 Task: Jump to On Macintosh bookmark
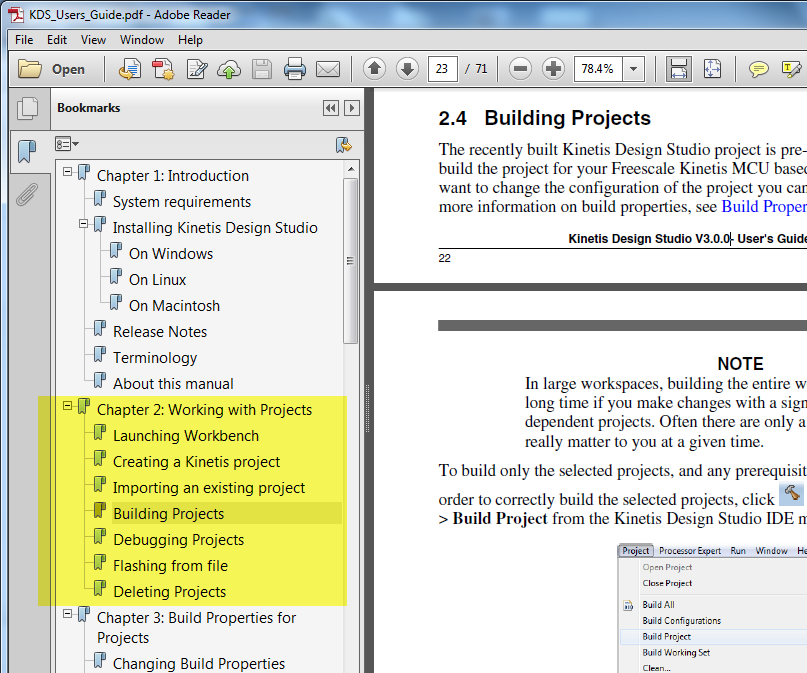[x=174, y=306]
